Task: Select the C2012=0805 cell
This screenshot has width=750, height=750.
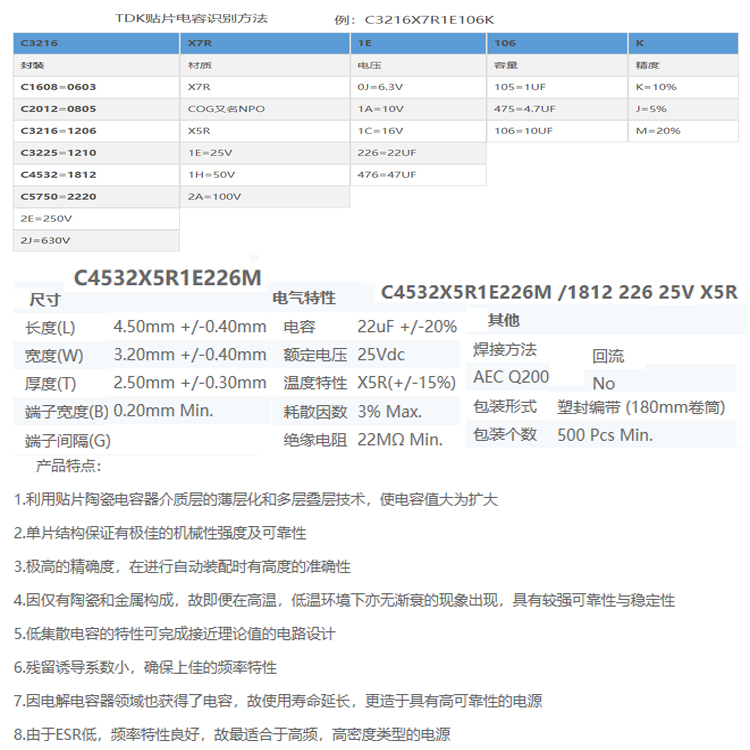Action: (96, 109)
